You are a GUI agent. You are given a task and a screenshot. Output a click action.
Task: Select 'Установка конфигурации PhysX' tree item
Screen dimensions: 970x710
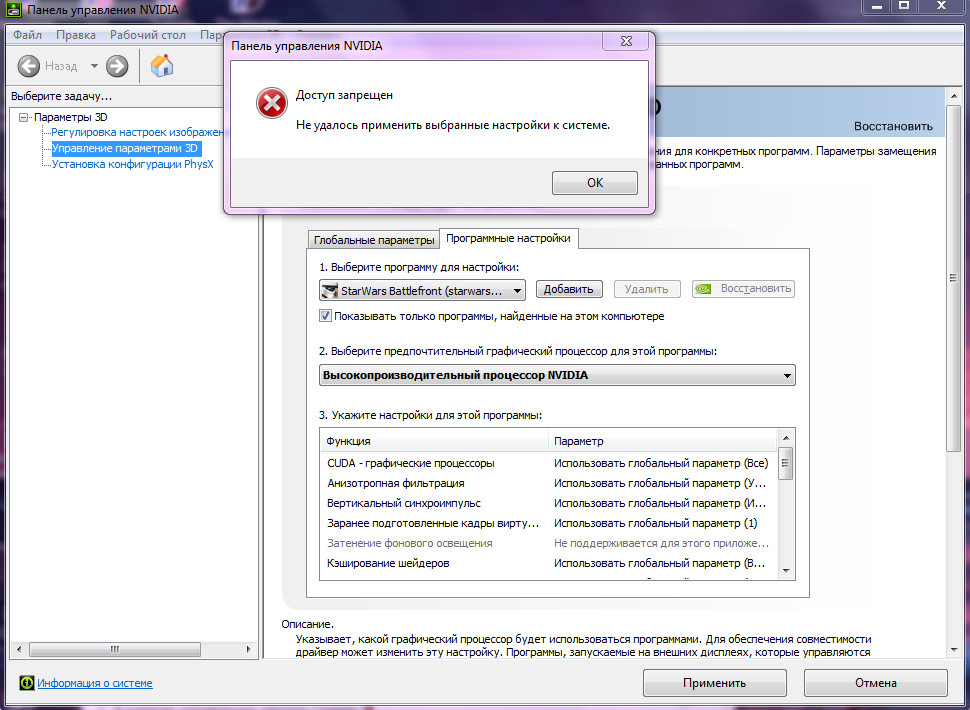[132, 164]
